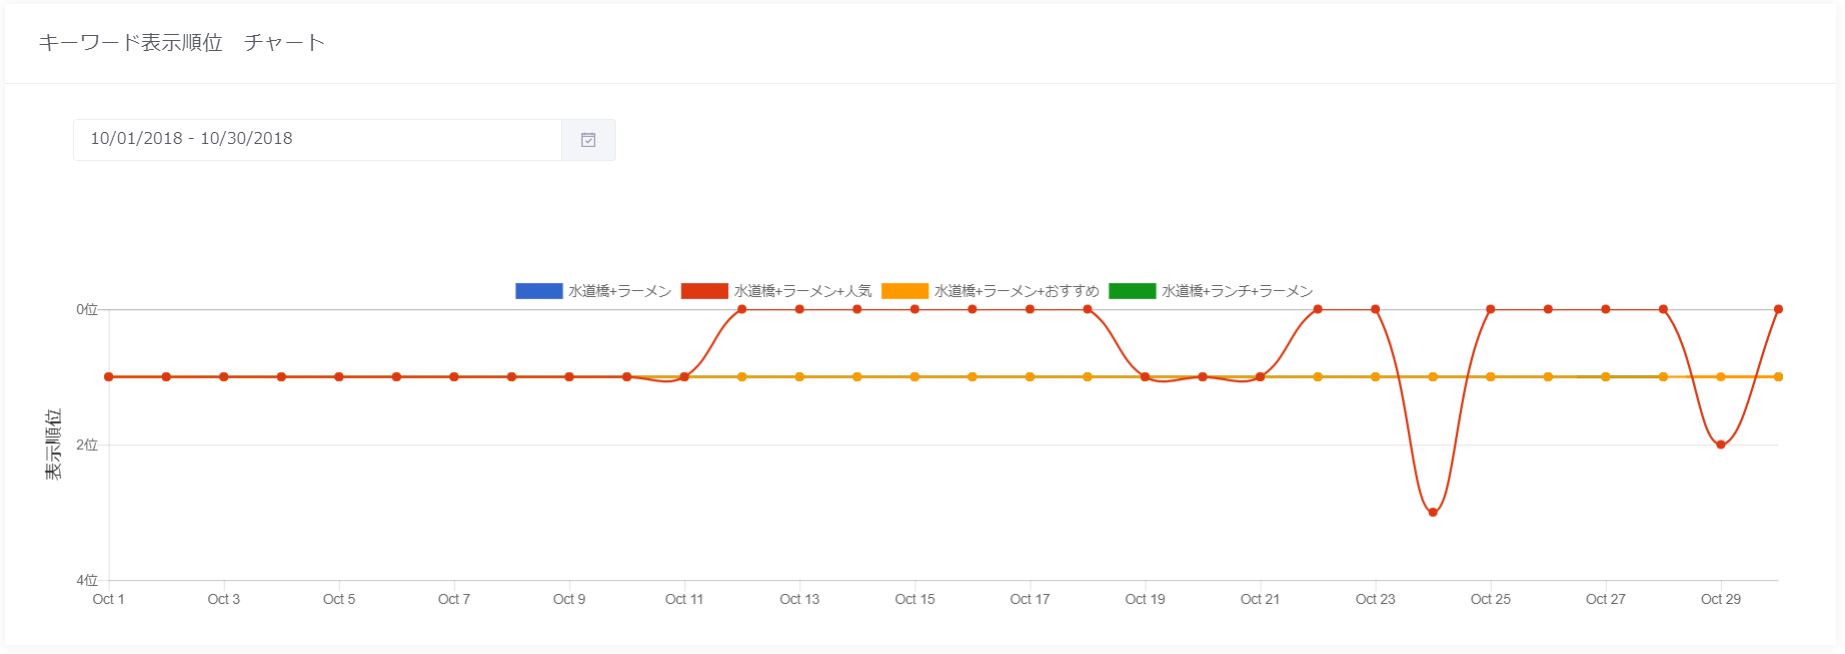Click the red data point on Oct 23 at rank 0
The width and height of the screenshot is (1845, 654).
pos(1376,309)
